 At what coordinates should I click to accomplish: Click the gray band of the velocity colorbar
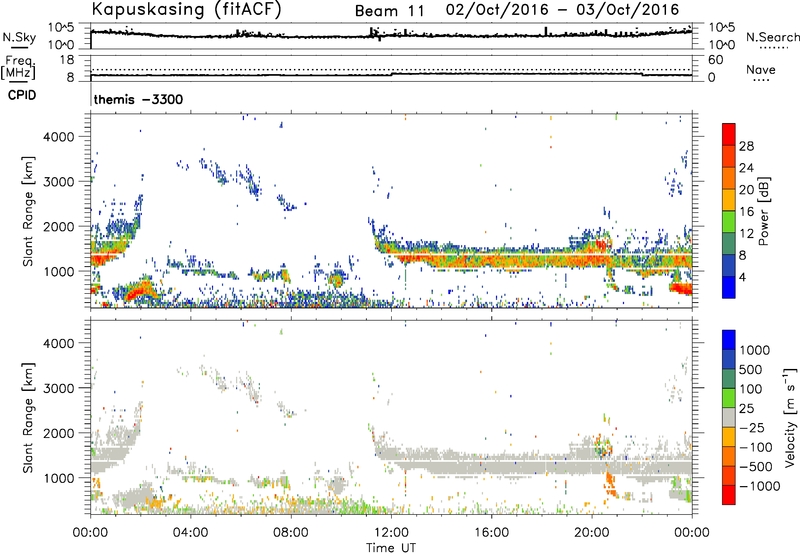[x=729, y=418]
